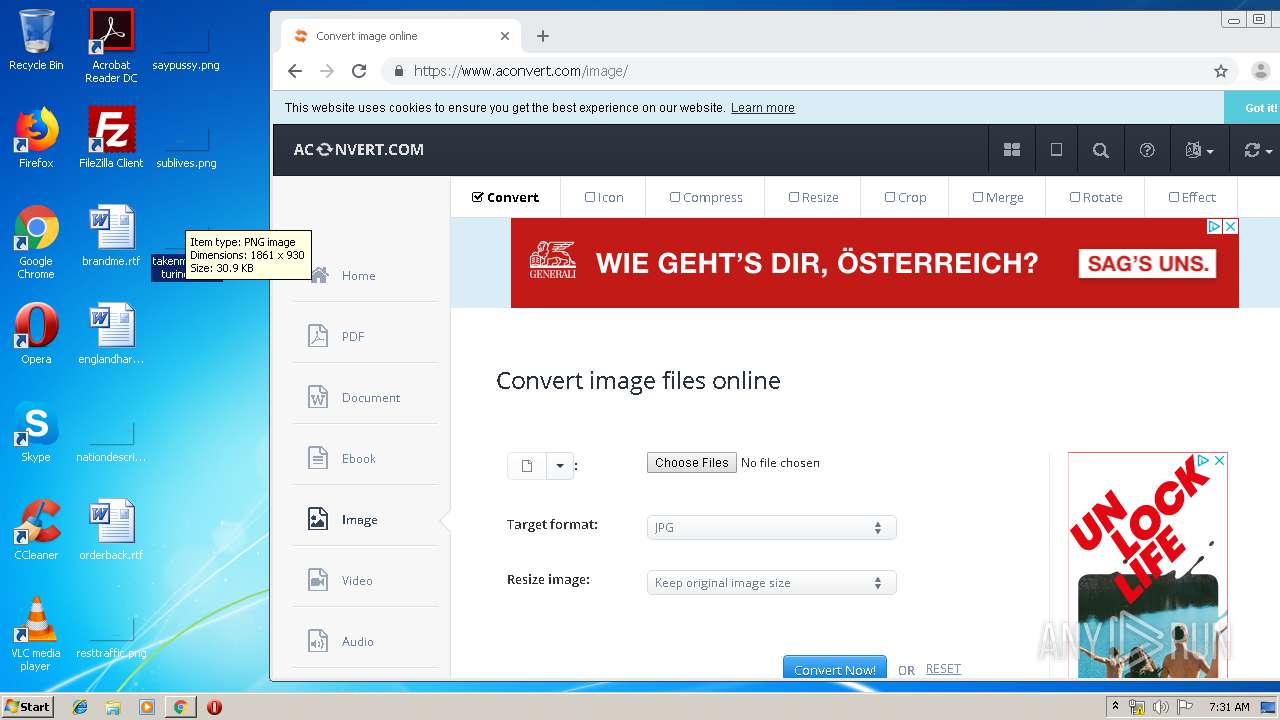Accept cookies with Got it button
The height and width of the screenshot is (720, 1280).
(1256, 108)
